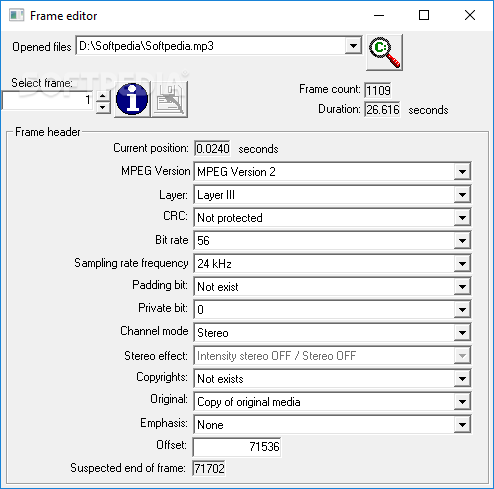Viewport: 494px width, 489px height.
Task: Click the Select frame number field
Action: pos(47,100)
